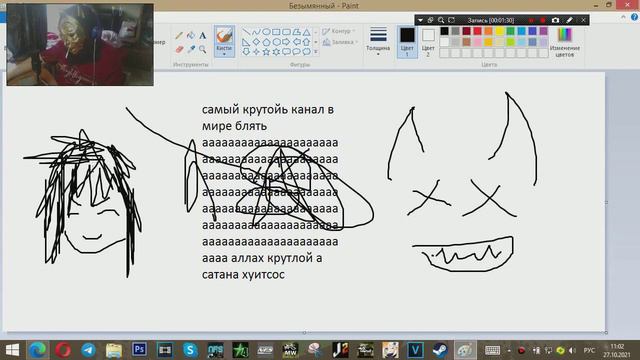Viewport: 640px width, 360px height.
Task: Open Edit colors (Изменение цветов)
Action: click(564, 42)
